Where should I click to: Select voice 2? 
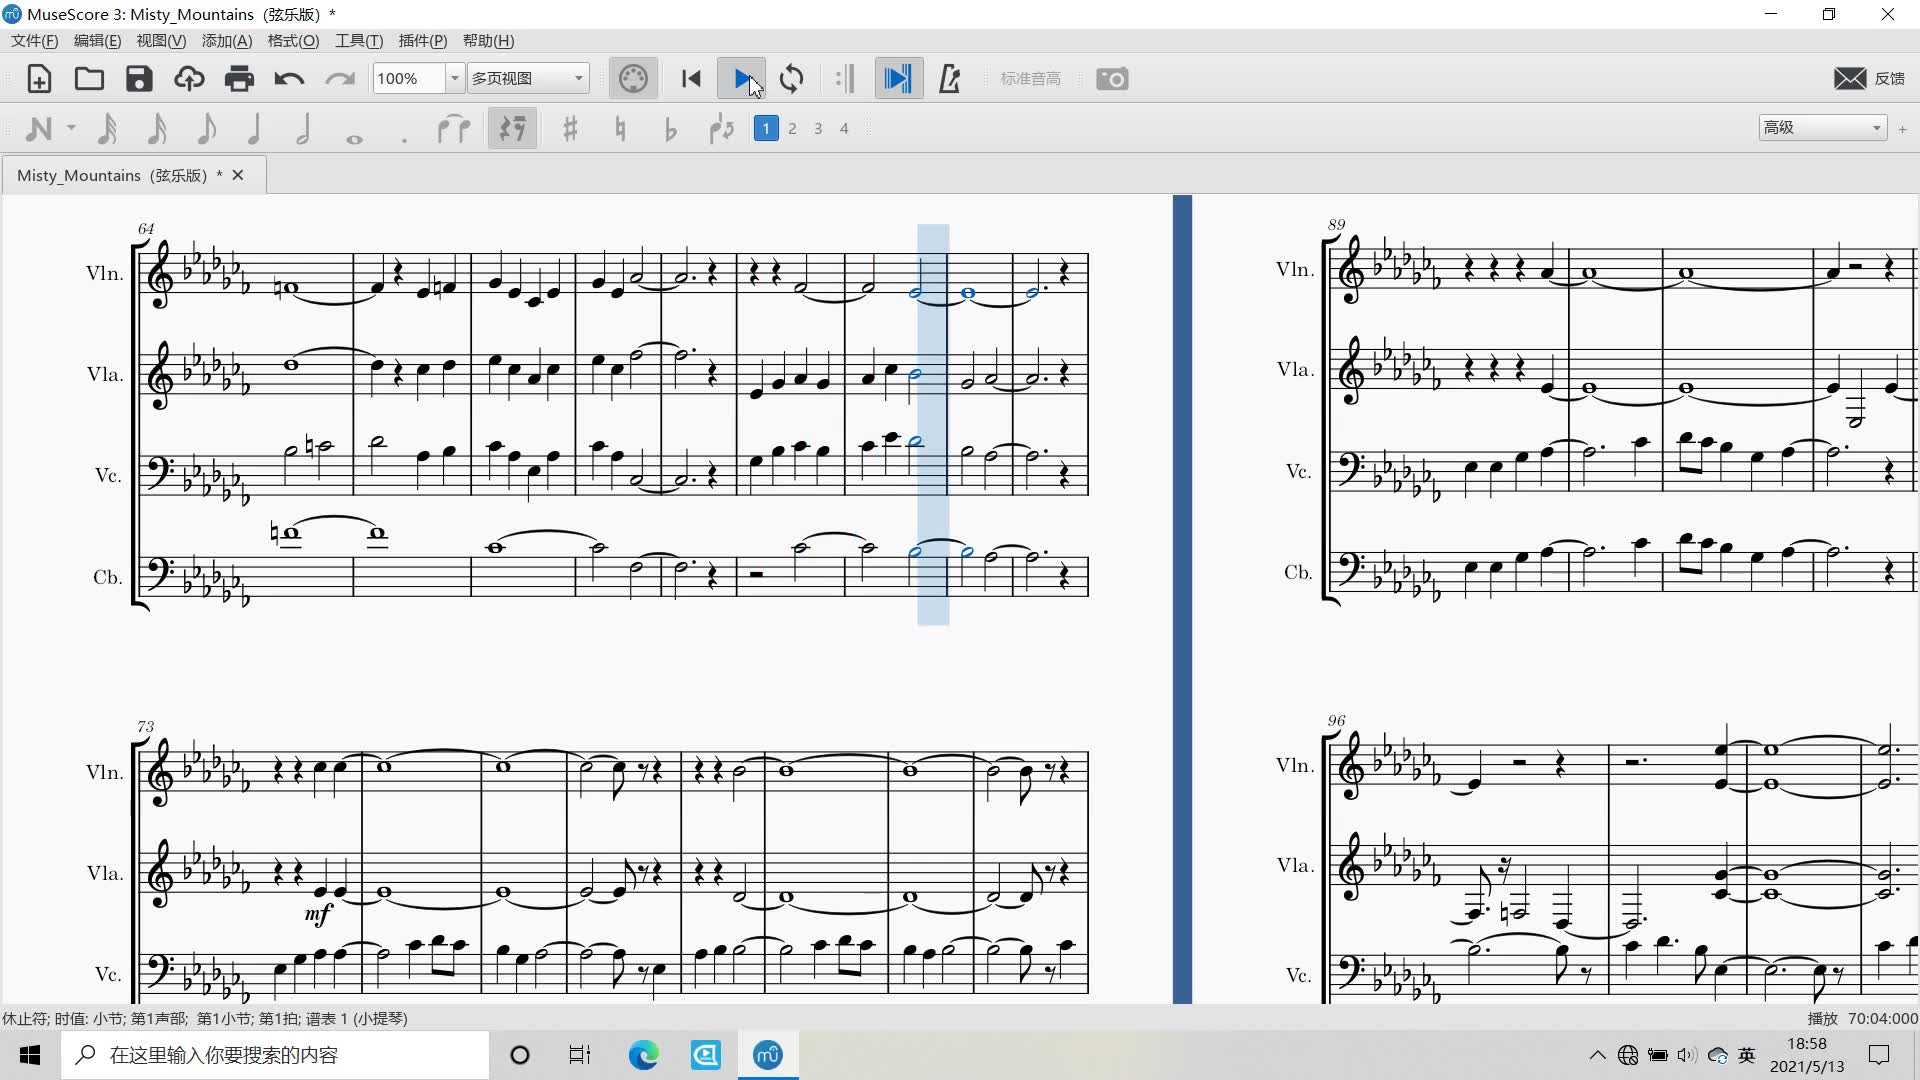(x=792, y=128)
